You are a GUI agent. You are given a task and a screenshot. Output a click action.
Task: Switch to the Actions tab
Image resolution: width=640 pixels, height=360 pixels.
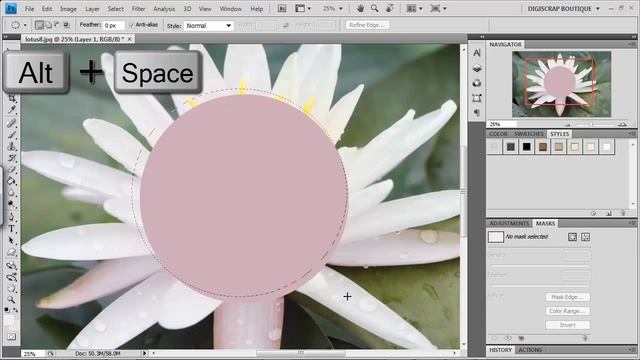(530, 350)
